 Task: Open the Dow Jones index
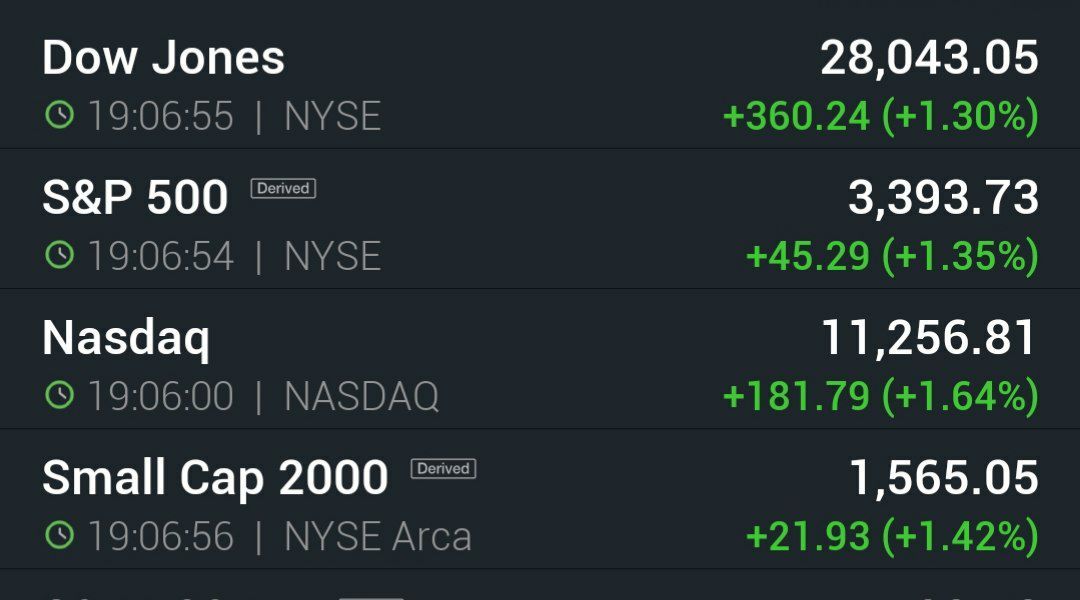click(x=540, y=79)
